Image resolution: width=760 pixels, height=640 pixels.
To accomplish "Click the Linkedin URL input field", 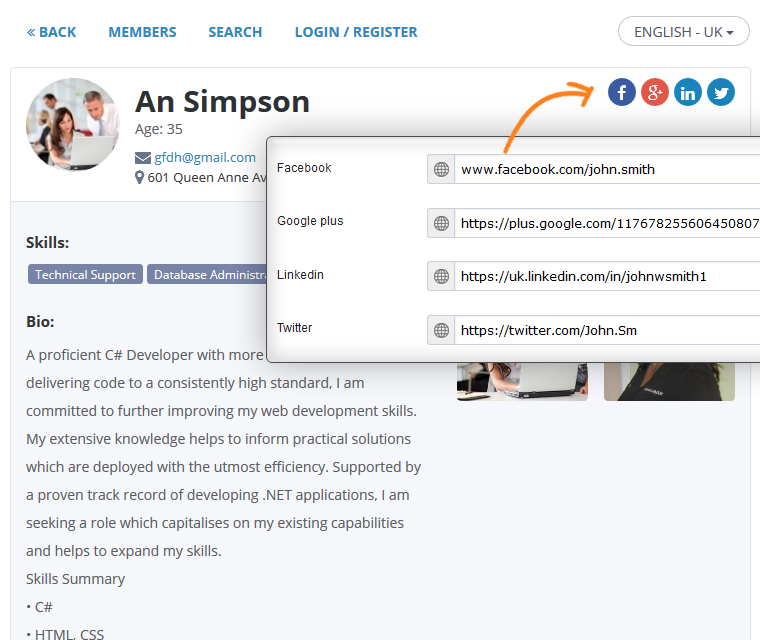I will [607, 276].
